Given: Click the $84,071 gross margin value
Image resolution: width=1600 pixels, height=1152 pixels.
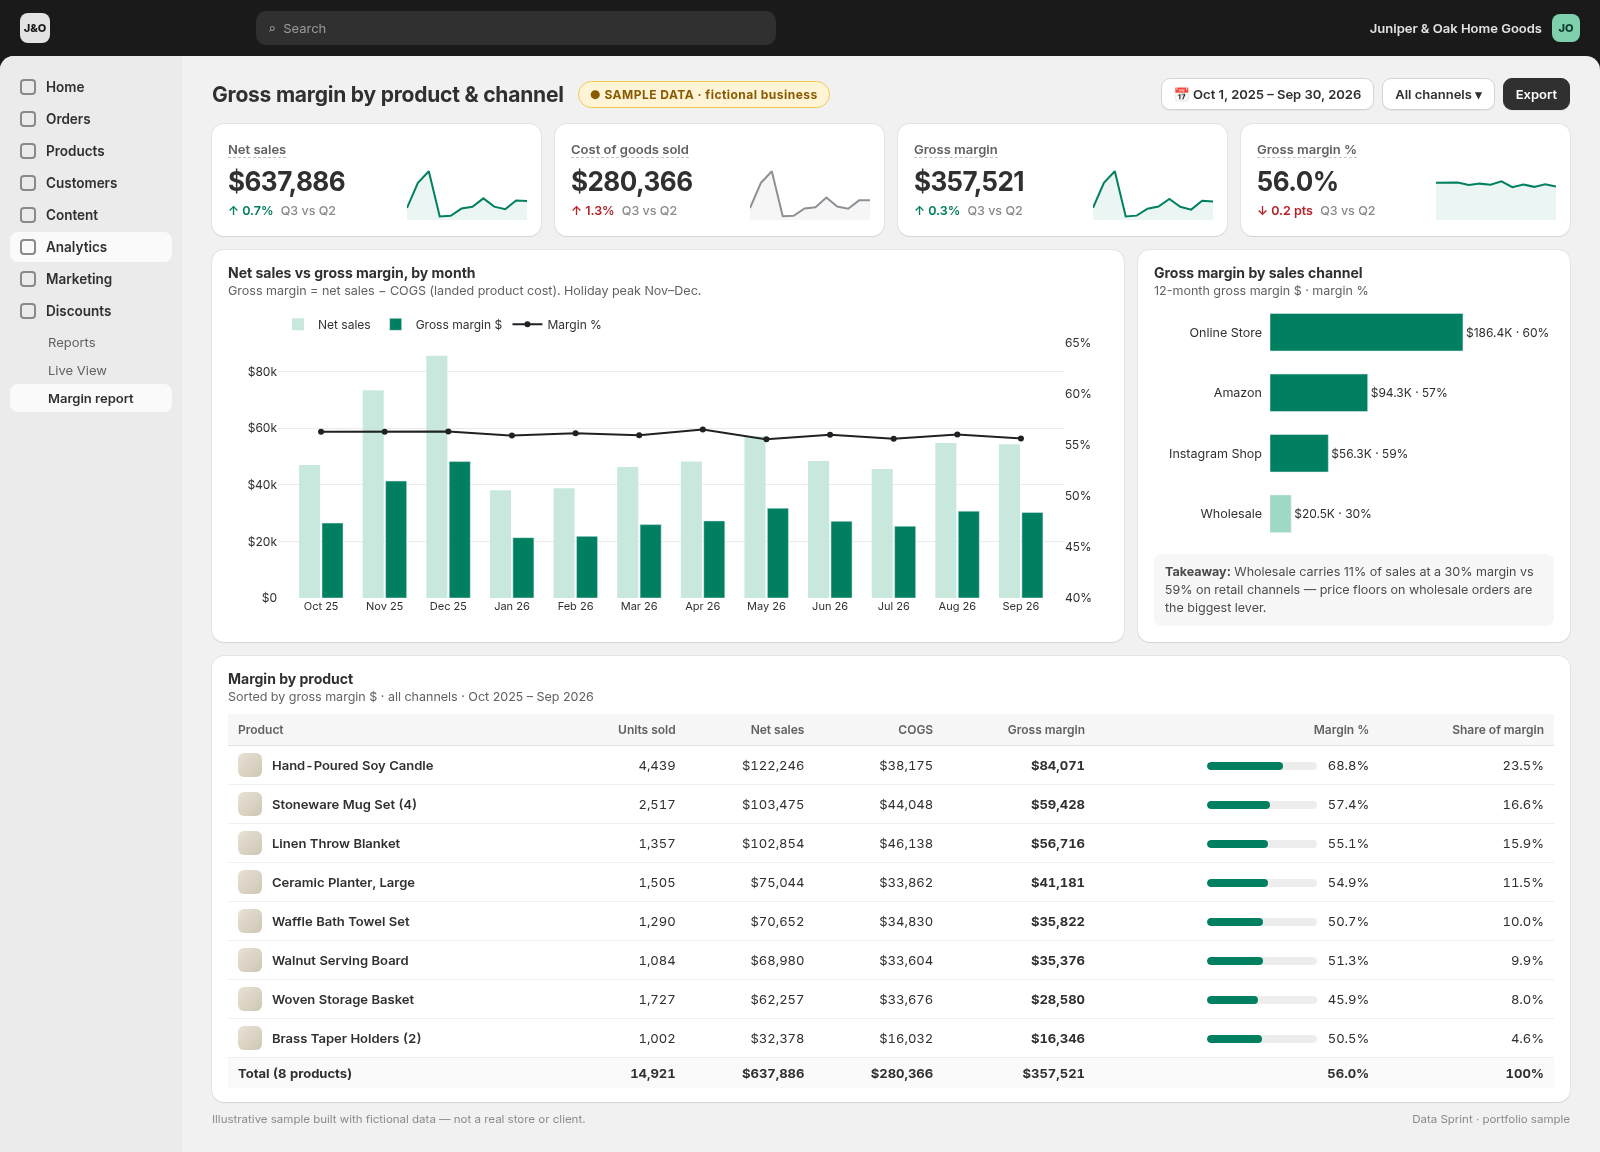Looking at the screenshot, I should pos(1058,765).
